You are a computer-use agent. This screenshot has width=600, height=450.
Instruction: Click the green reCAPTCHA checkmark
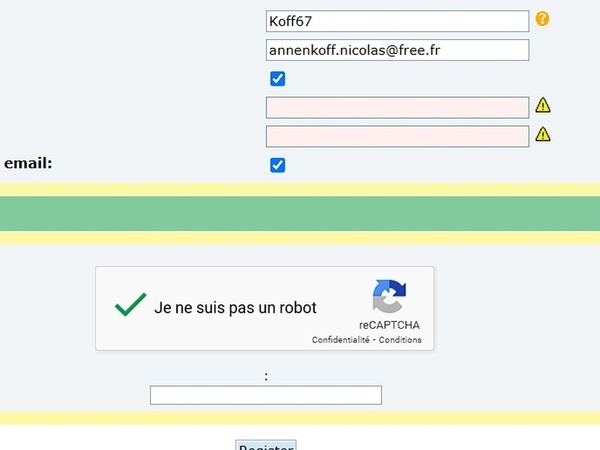point(130,306)
